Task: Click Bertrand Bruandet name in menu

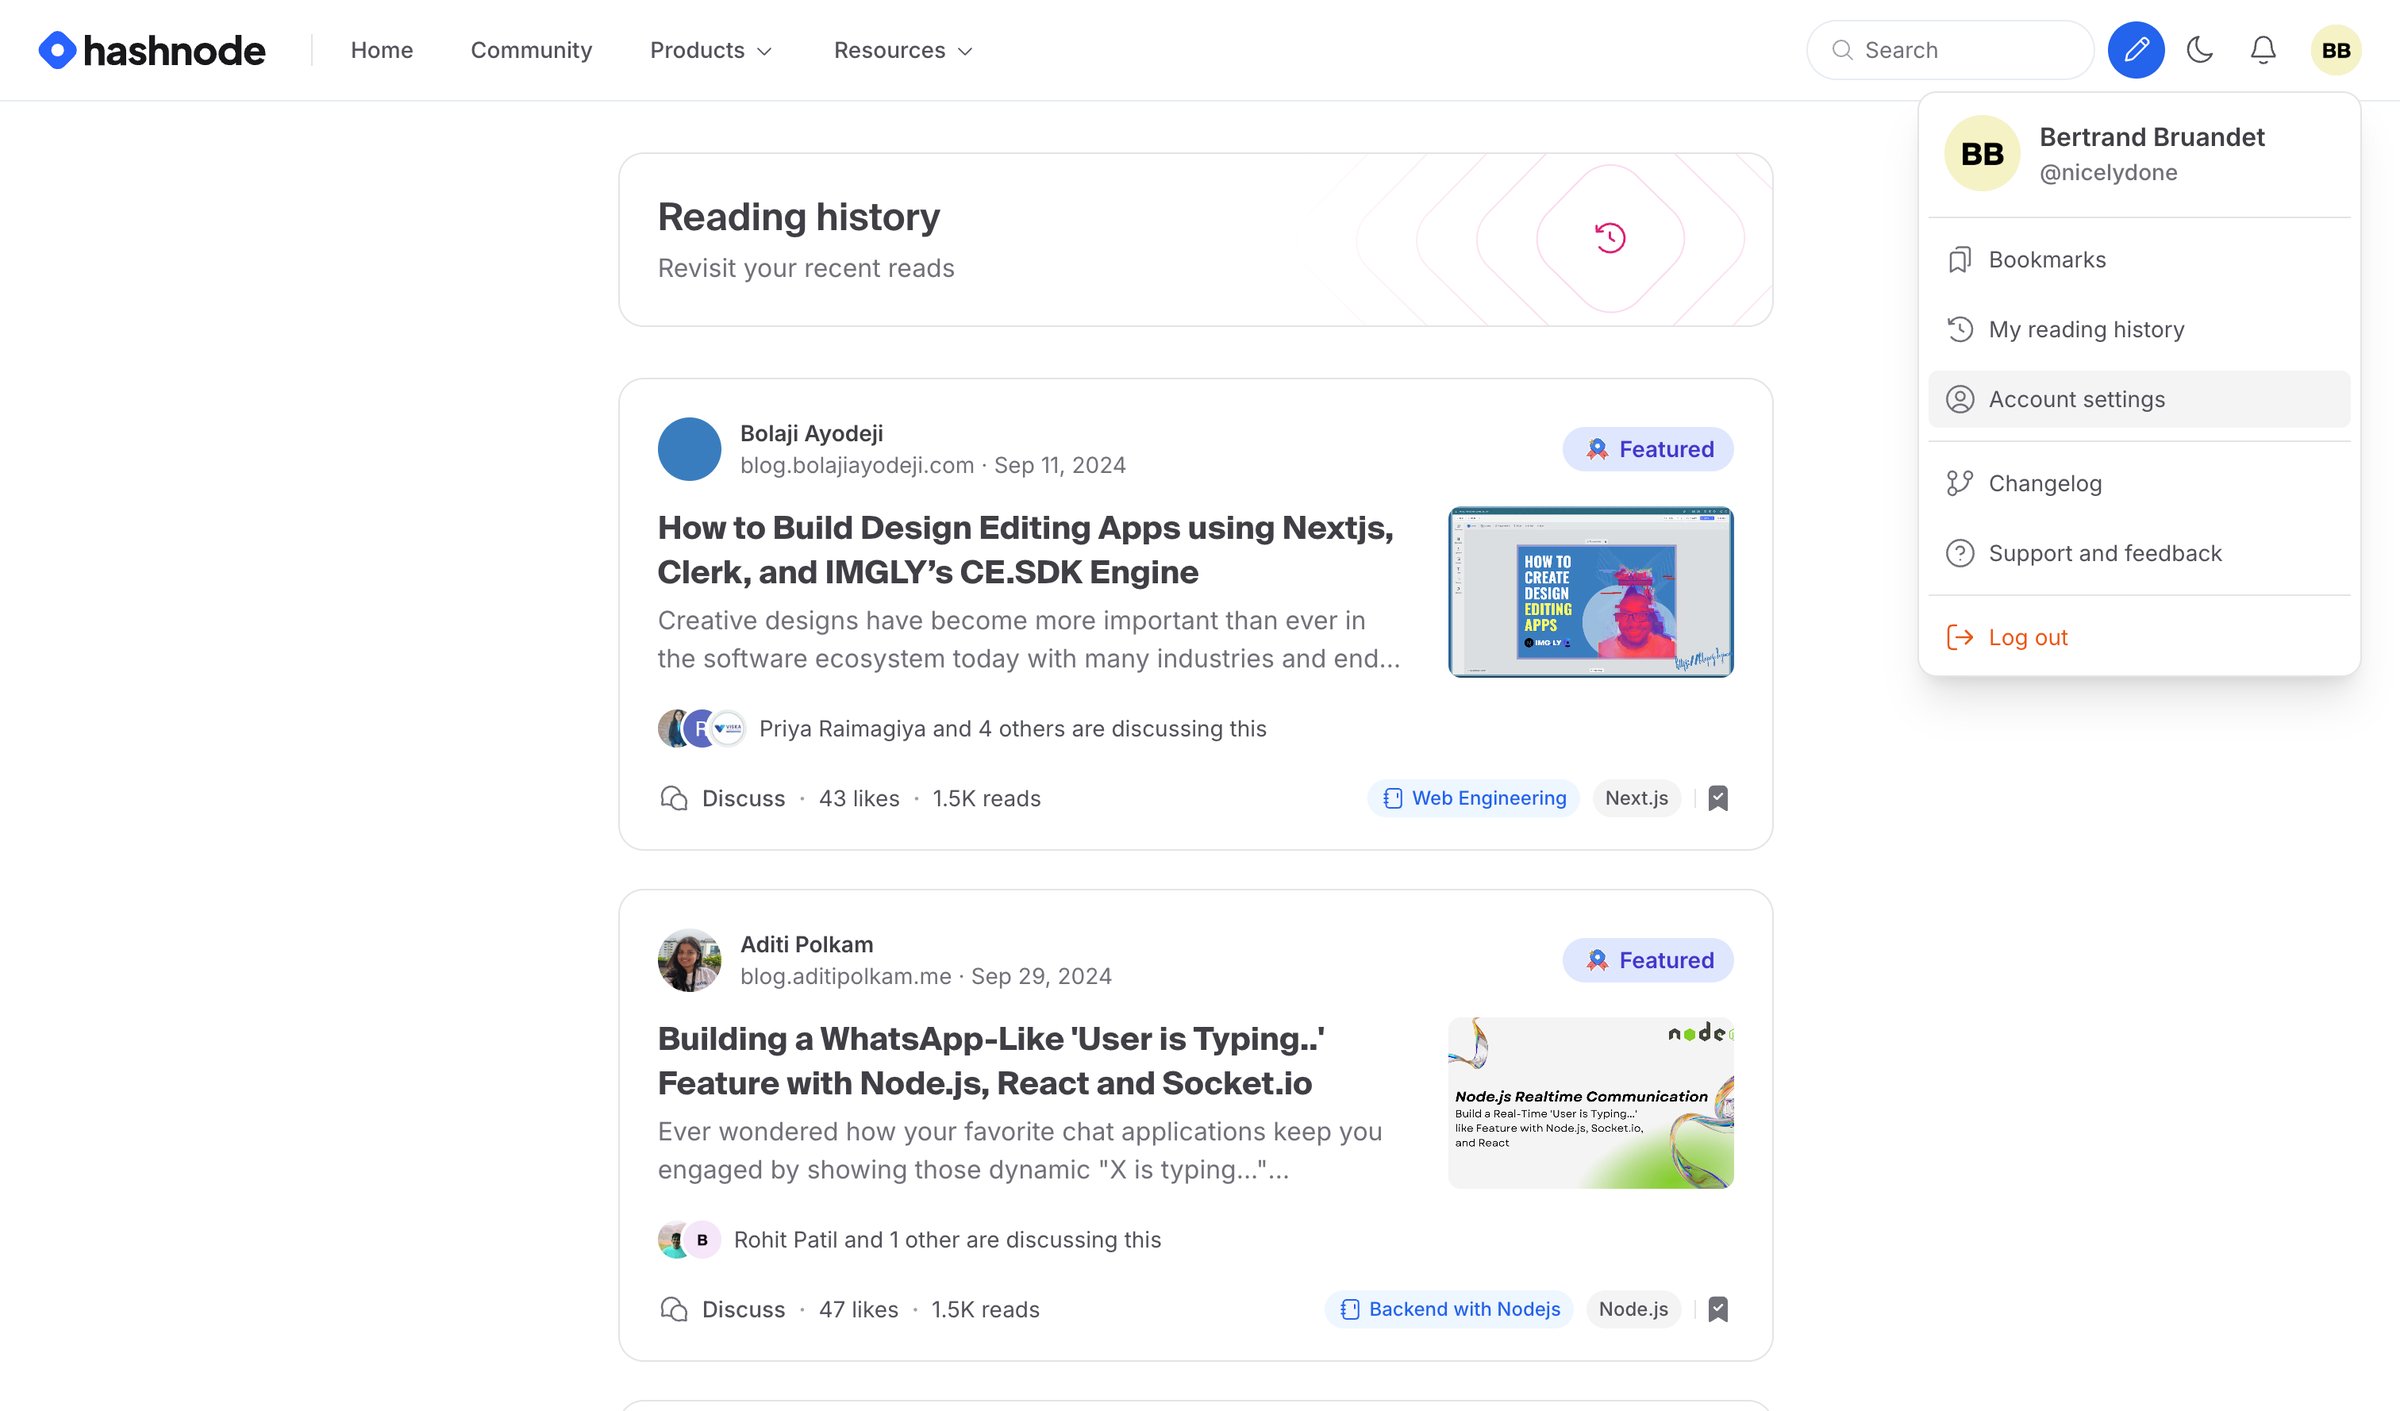Action: click(x=2152, y=137)
